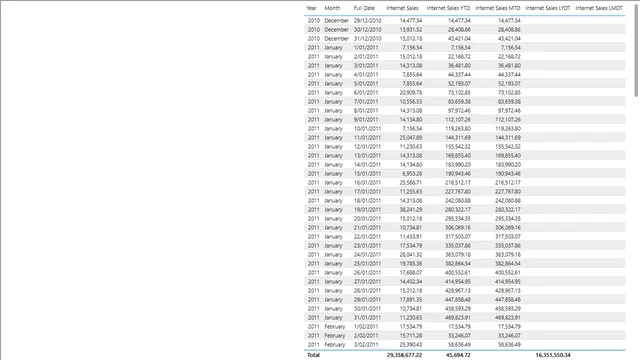Sort table by the Year column header
This screenshot has height=360, width=640.
[311, 8]
